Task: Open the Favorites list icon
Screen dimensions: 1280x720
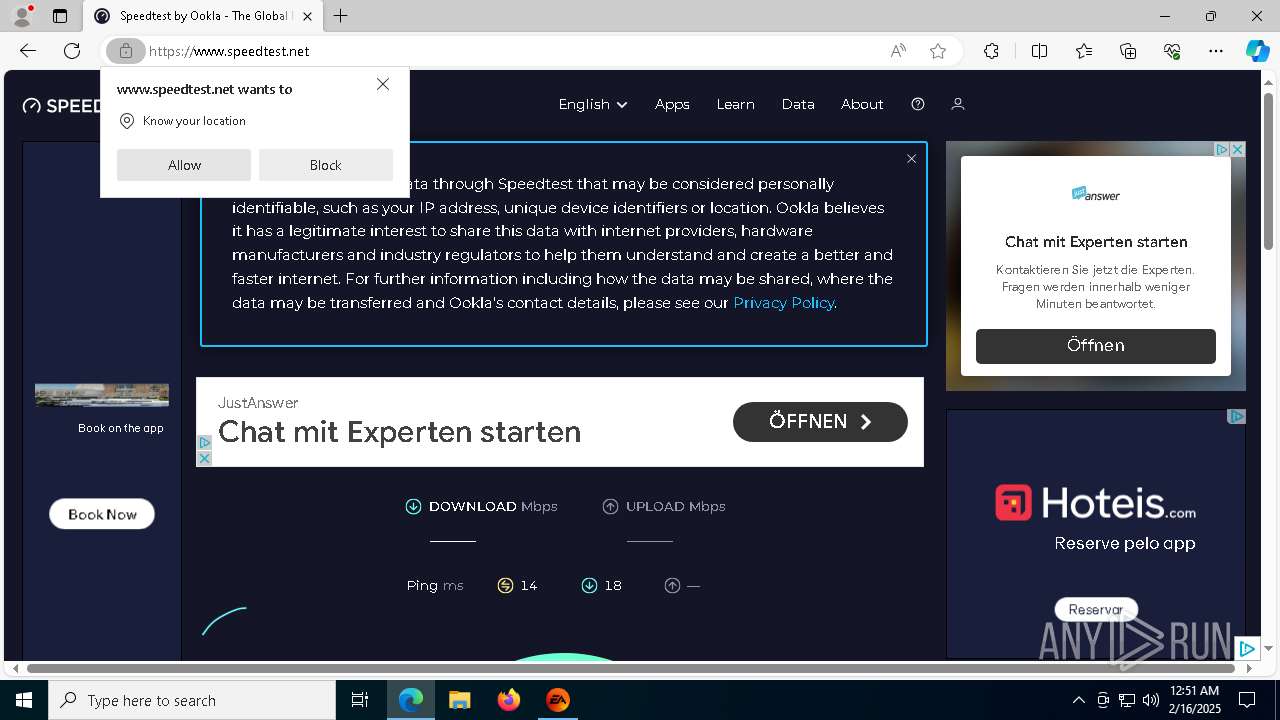Action: (x=1084, y=51)
